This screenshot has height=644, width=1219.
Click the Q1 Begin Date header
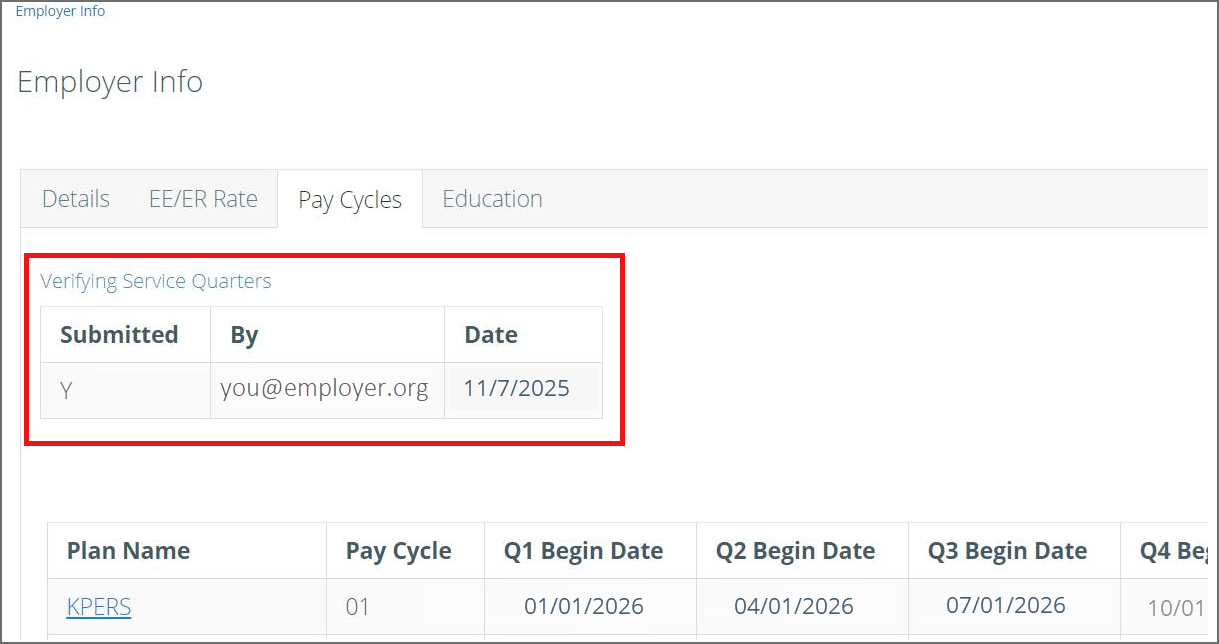[584, 551]
